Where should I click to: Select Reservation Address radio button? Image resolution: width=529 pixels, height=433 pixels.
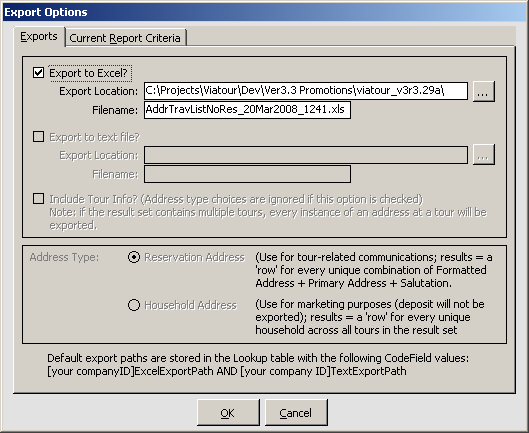click(134, 257)
